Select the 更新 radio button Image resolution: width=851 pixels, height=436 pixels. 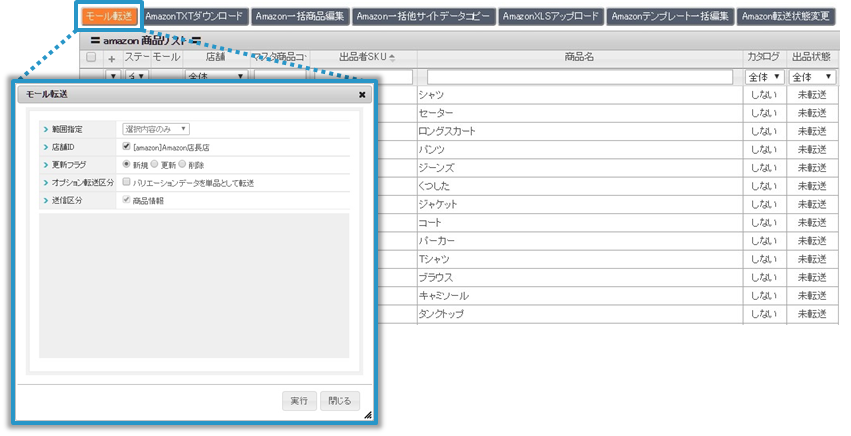click(x=155, y=163)
